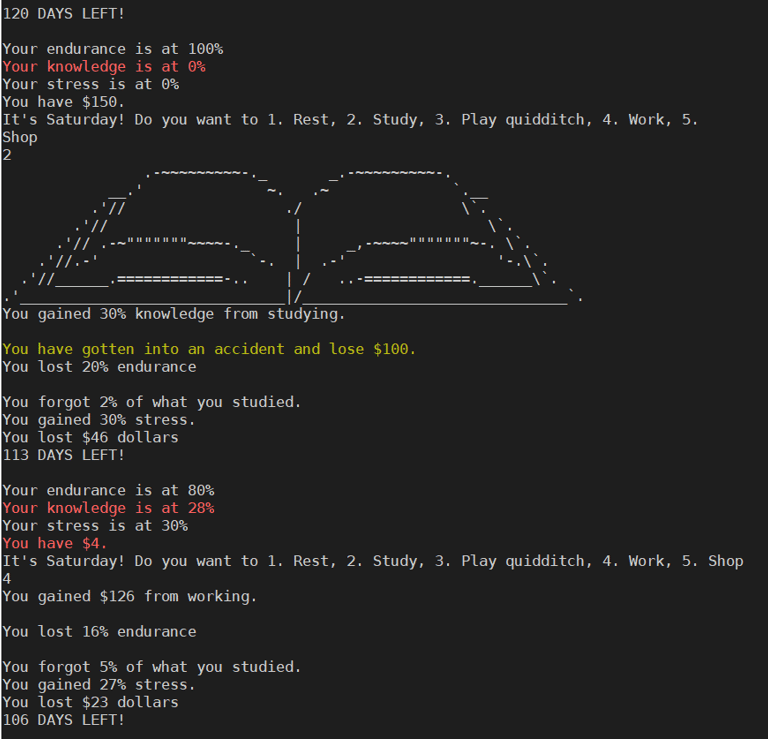
Task: Click 'You gained 30% stress.' line
Action: click(99, 420)
